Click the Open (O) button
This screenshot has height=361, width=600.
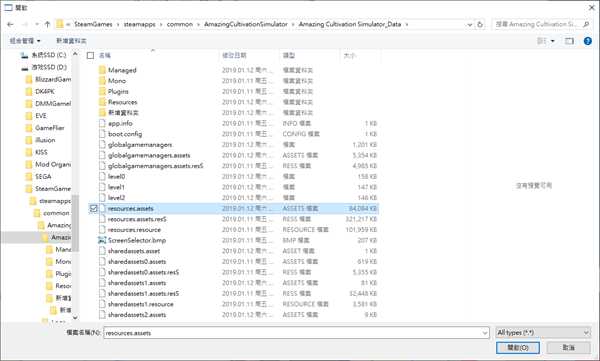[518, 348]
